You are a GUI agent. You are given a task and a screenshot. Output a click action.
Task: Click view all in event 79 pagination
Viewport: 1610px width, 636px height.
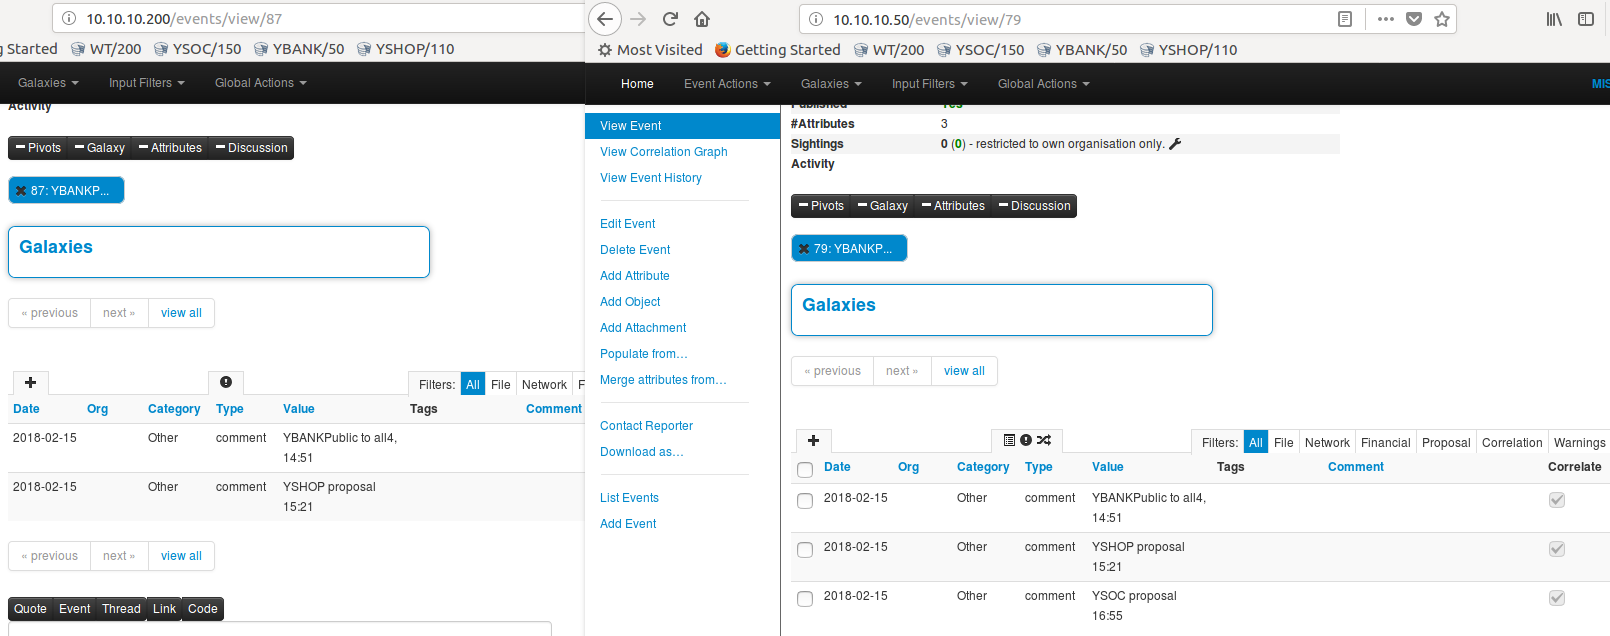click(964, 371)
